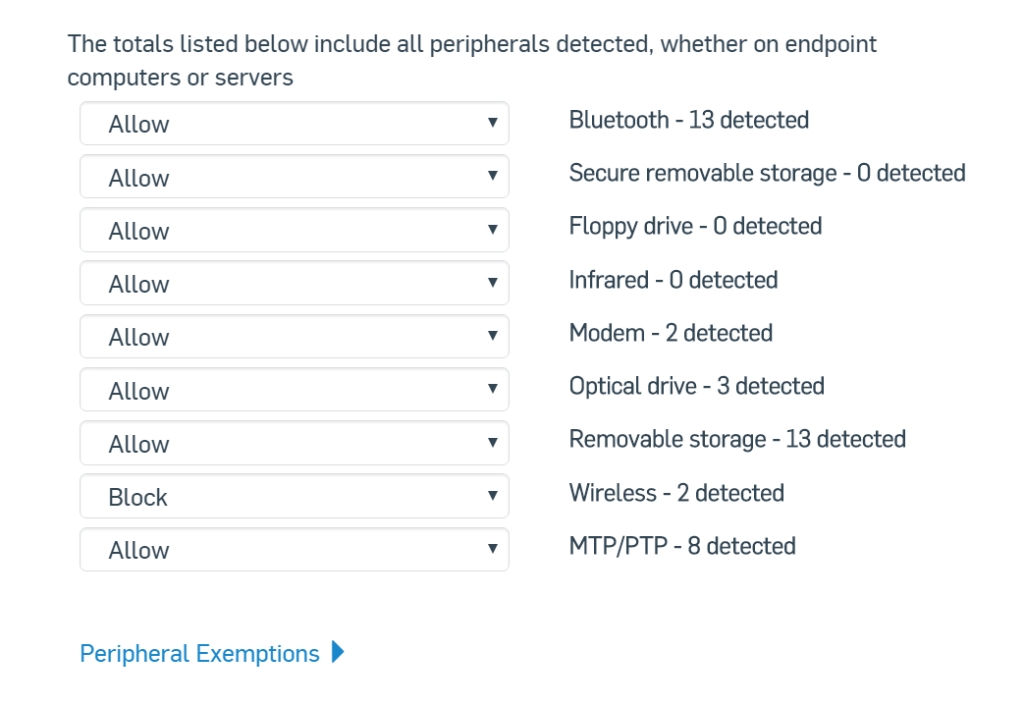The height and width of the screenshot is (706, 1024).
Task: Click the Wireless dropdown arrow icon
Action: [x=491, y=496]
